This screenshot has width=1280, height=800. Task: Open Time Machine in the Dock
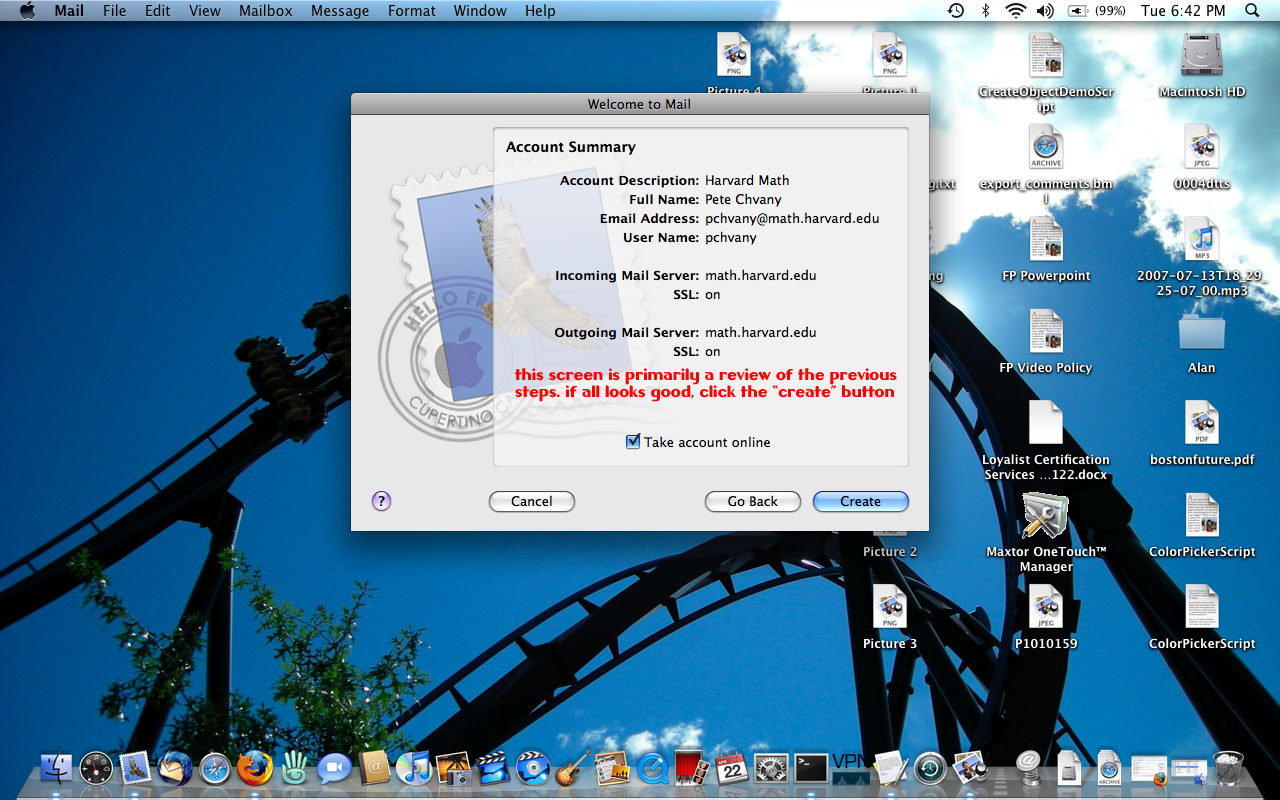click(929, 768)
